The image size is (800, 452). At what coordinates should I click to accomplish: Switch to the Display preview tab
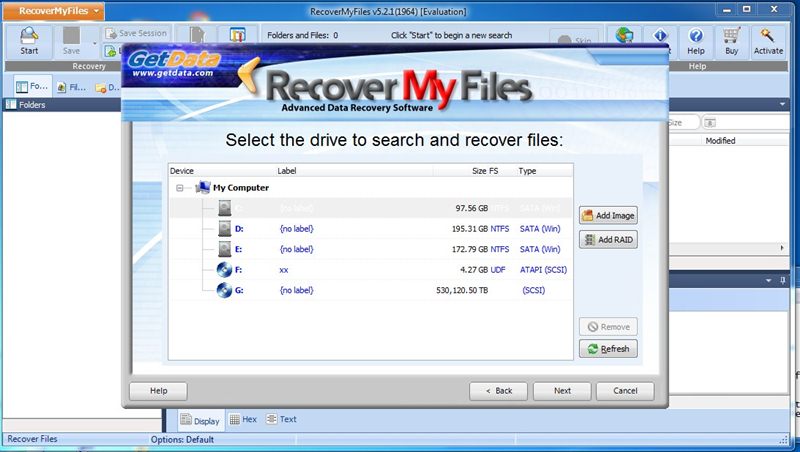tap(200, 420)
